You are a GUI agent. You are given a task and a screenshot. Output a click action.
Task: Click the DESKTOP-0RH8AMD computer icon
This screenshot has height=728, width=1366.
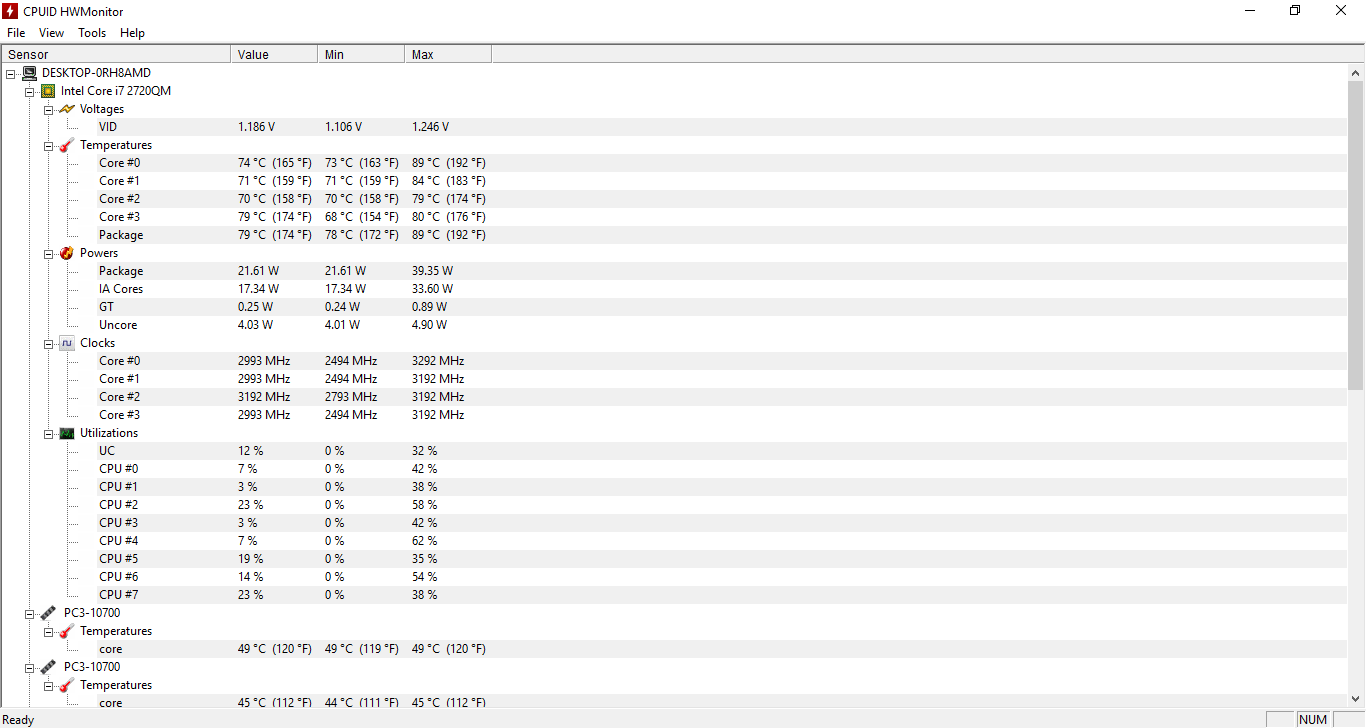(x=29, y=73)
